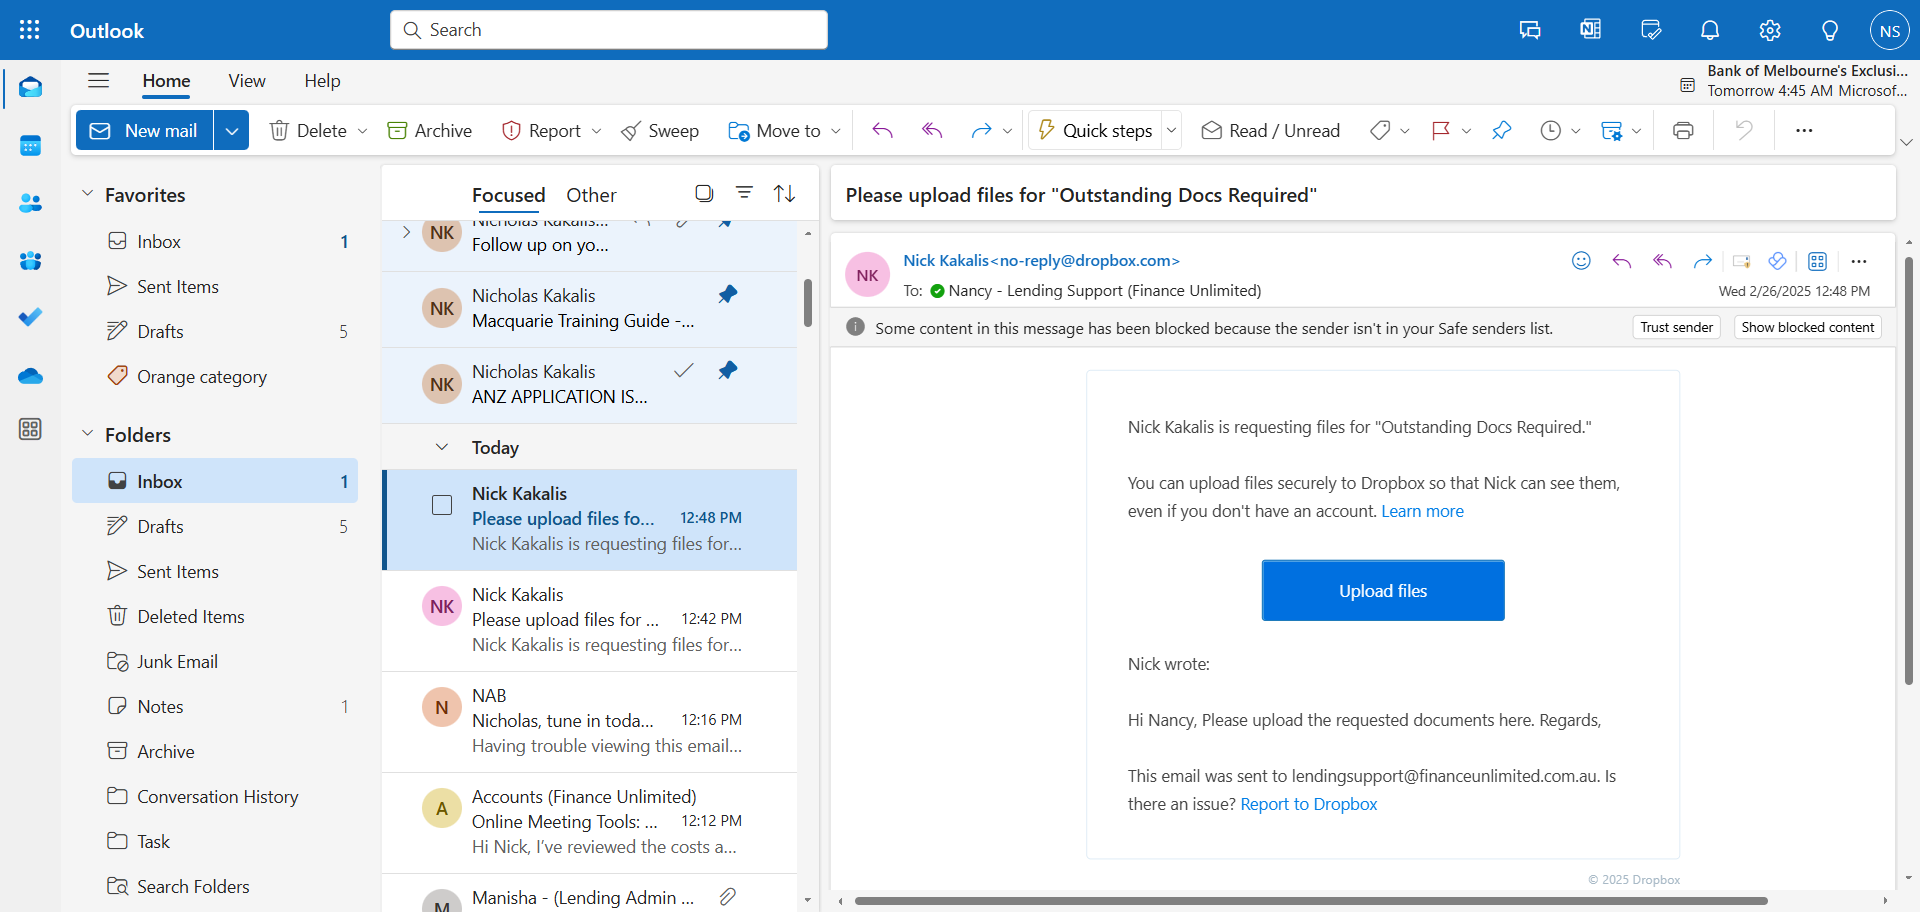Open the Settings gear icon
The width and height of the screenshot is (1920, 912).
point(1770,30)
